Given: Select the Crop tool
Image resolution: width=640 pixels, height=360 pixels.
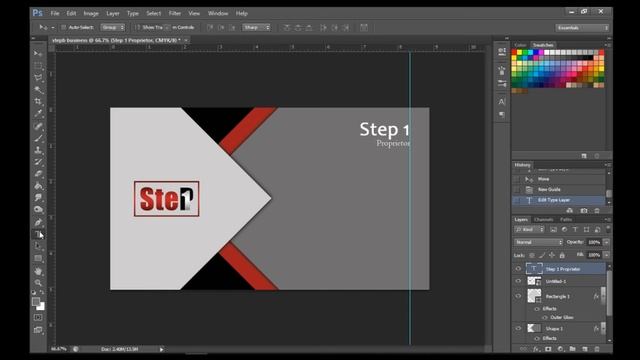Looking at the screenshot, I should (x=38, y=101).
